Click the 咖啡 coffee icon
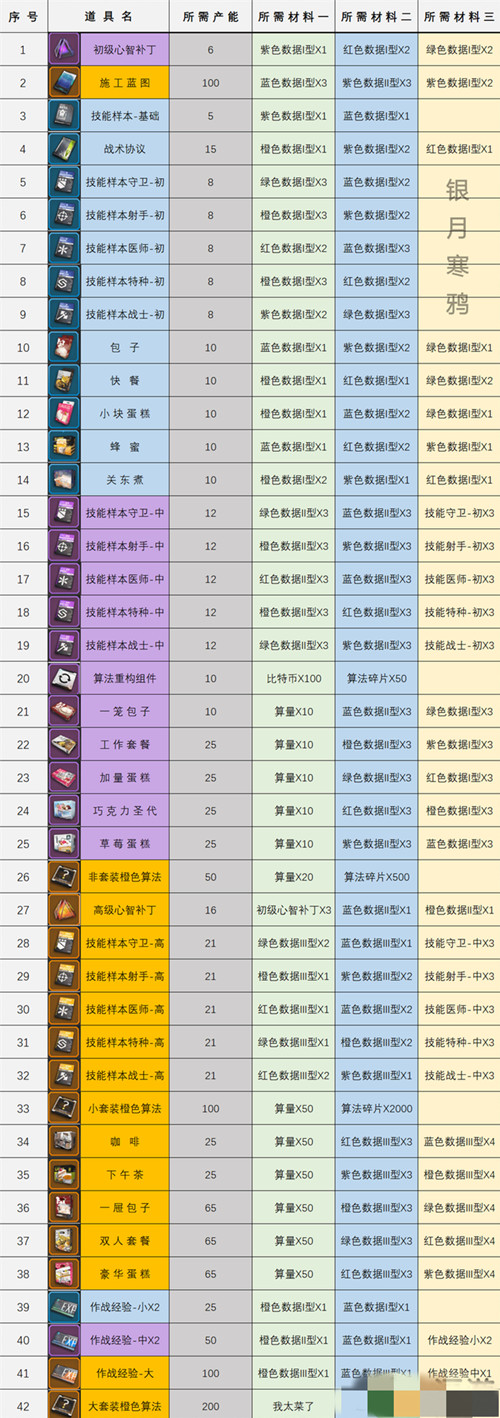500x1418 pixels. 63,1140
